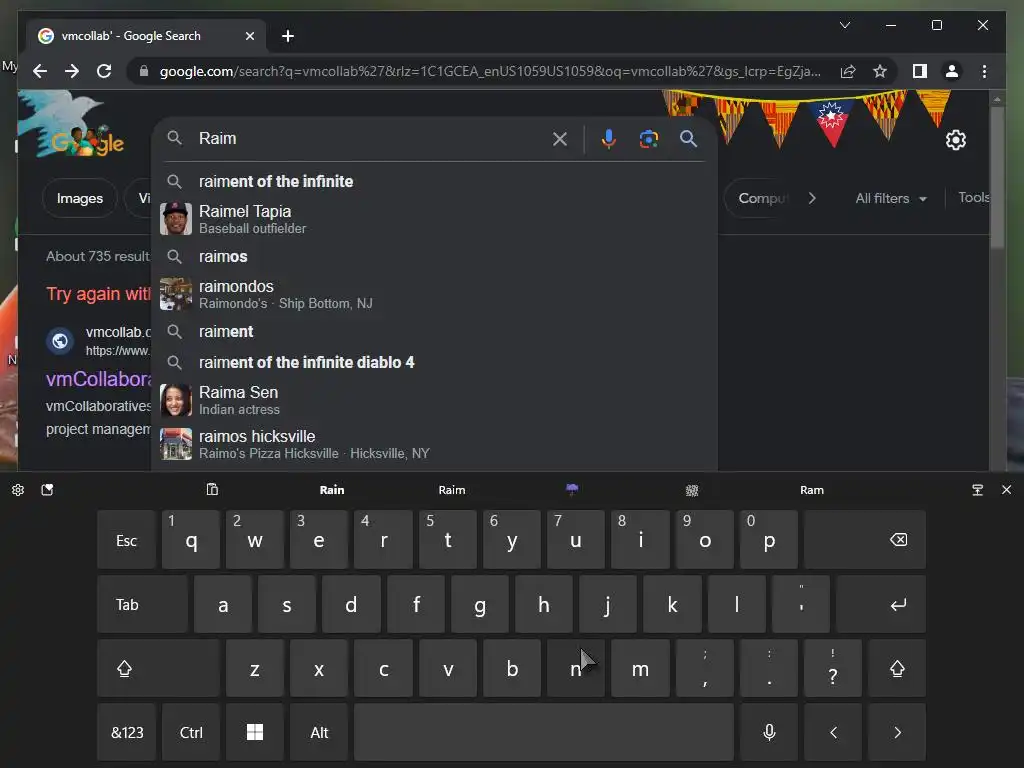
Task: Open the All filters dropdown
Action: coord(891,198)
